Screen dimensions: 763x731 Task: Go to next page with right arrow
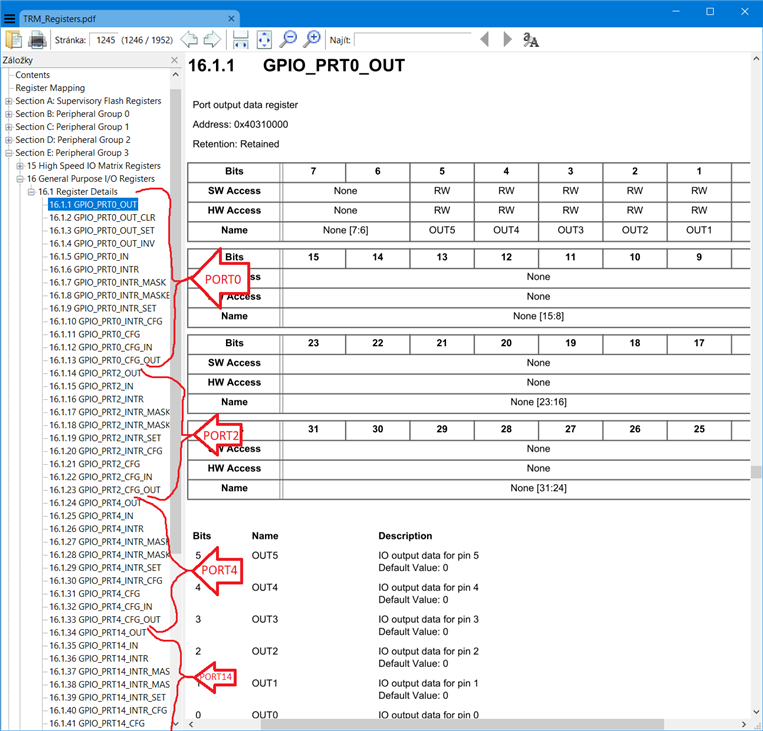click(x=212, y=40)
